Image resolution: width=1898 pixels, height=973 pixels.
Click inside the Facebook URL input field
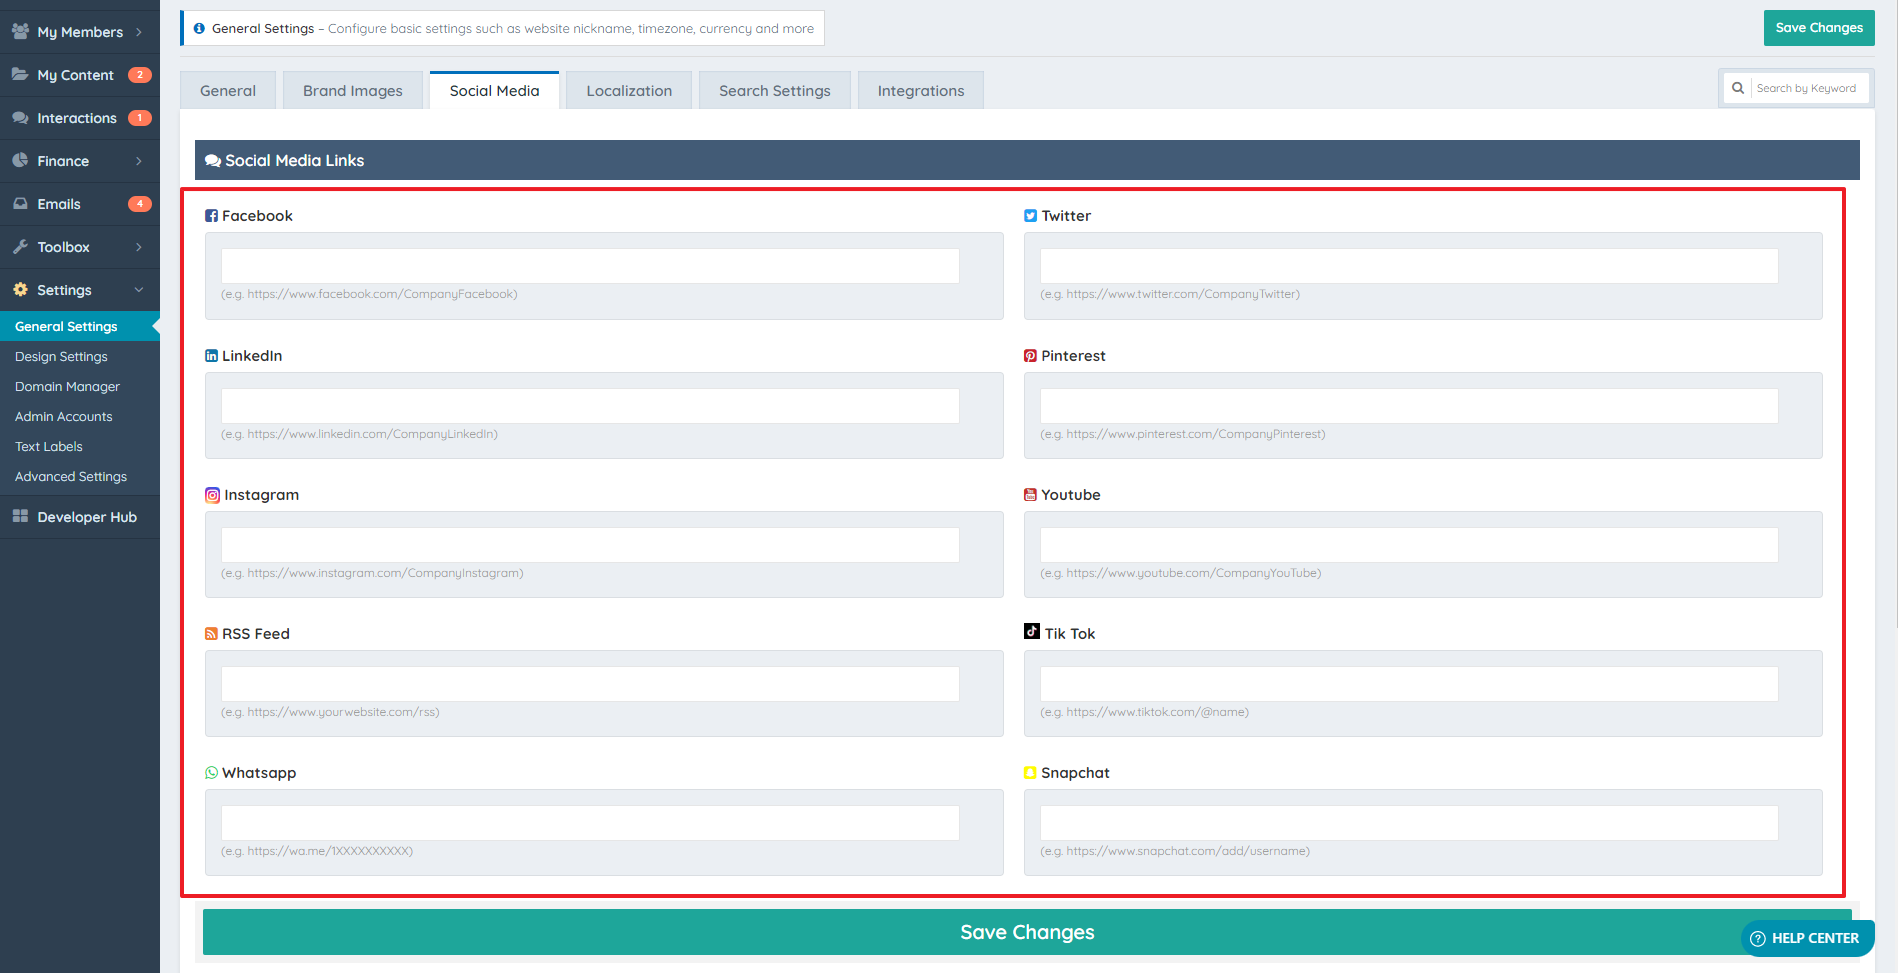589,265
